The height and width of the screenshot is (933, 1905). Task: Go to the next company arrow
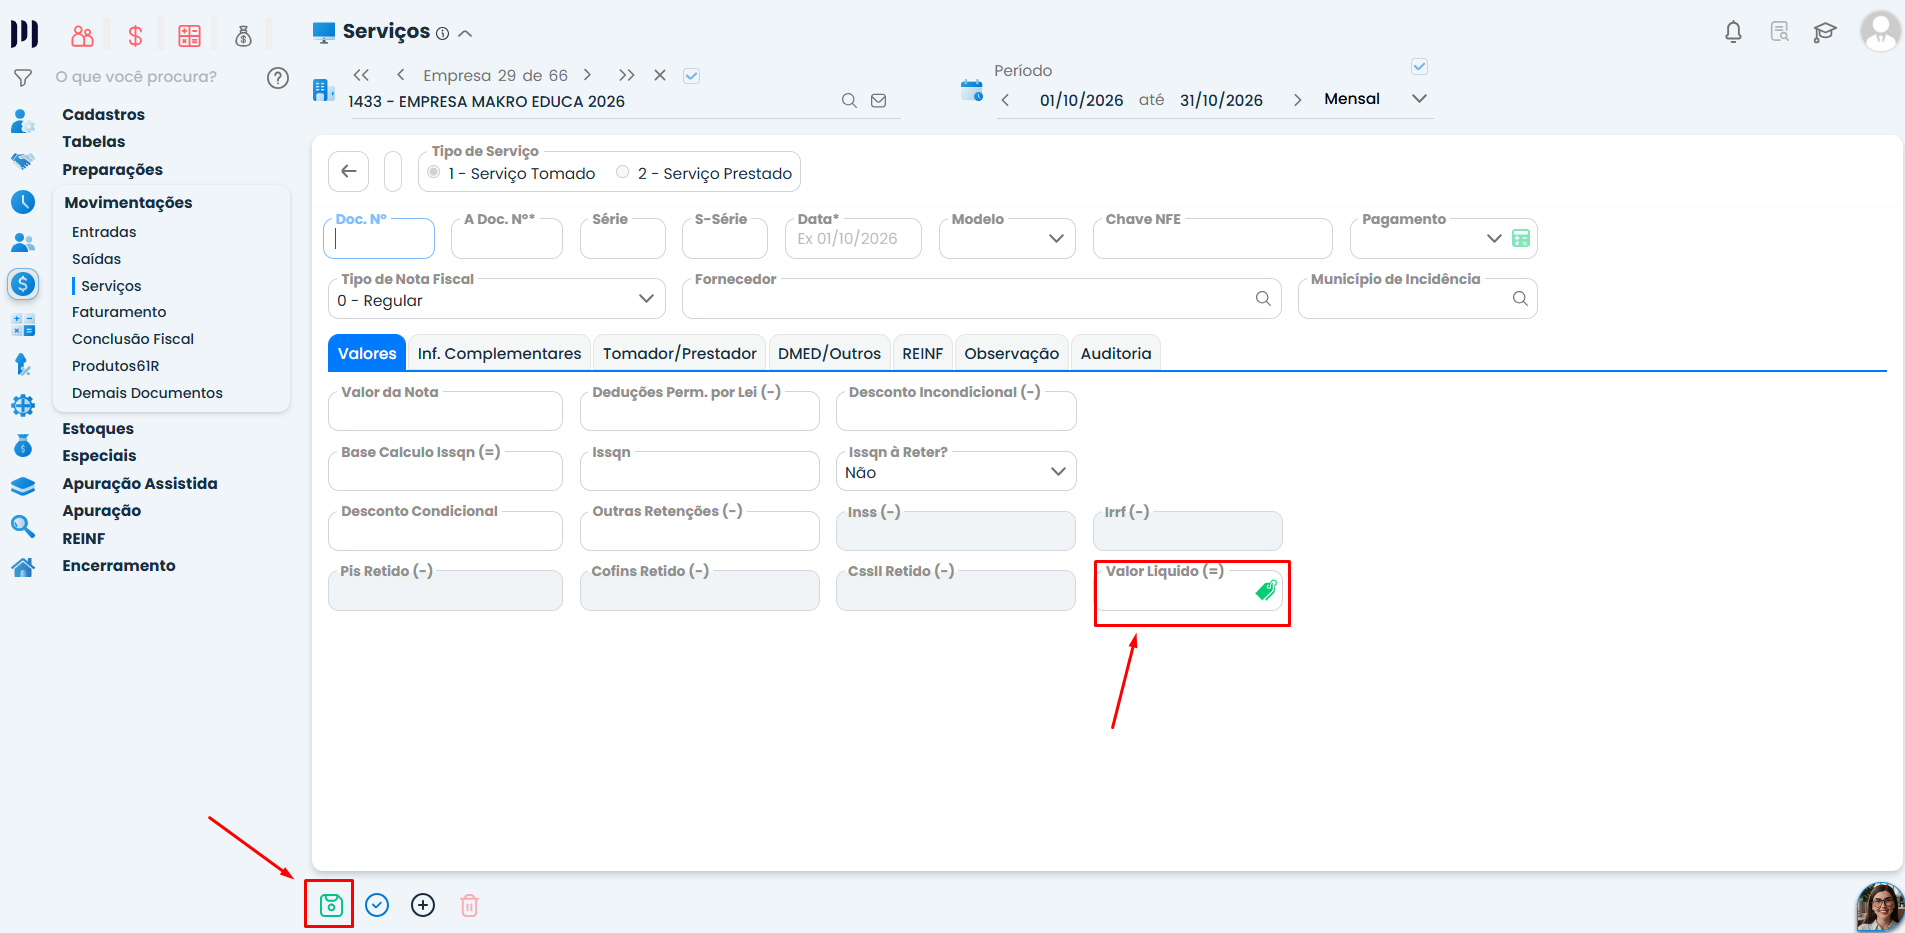pyautogui.click(x=587, y=75)
